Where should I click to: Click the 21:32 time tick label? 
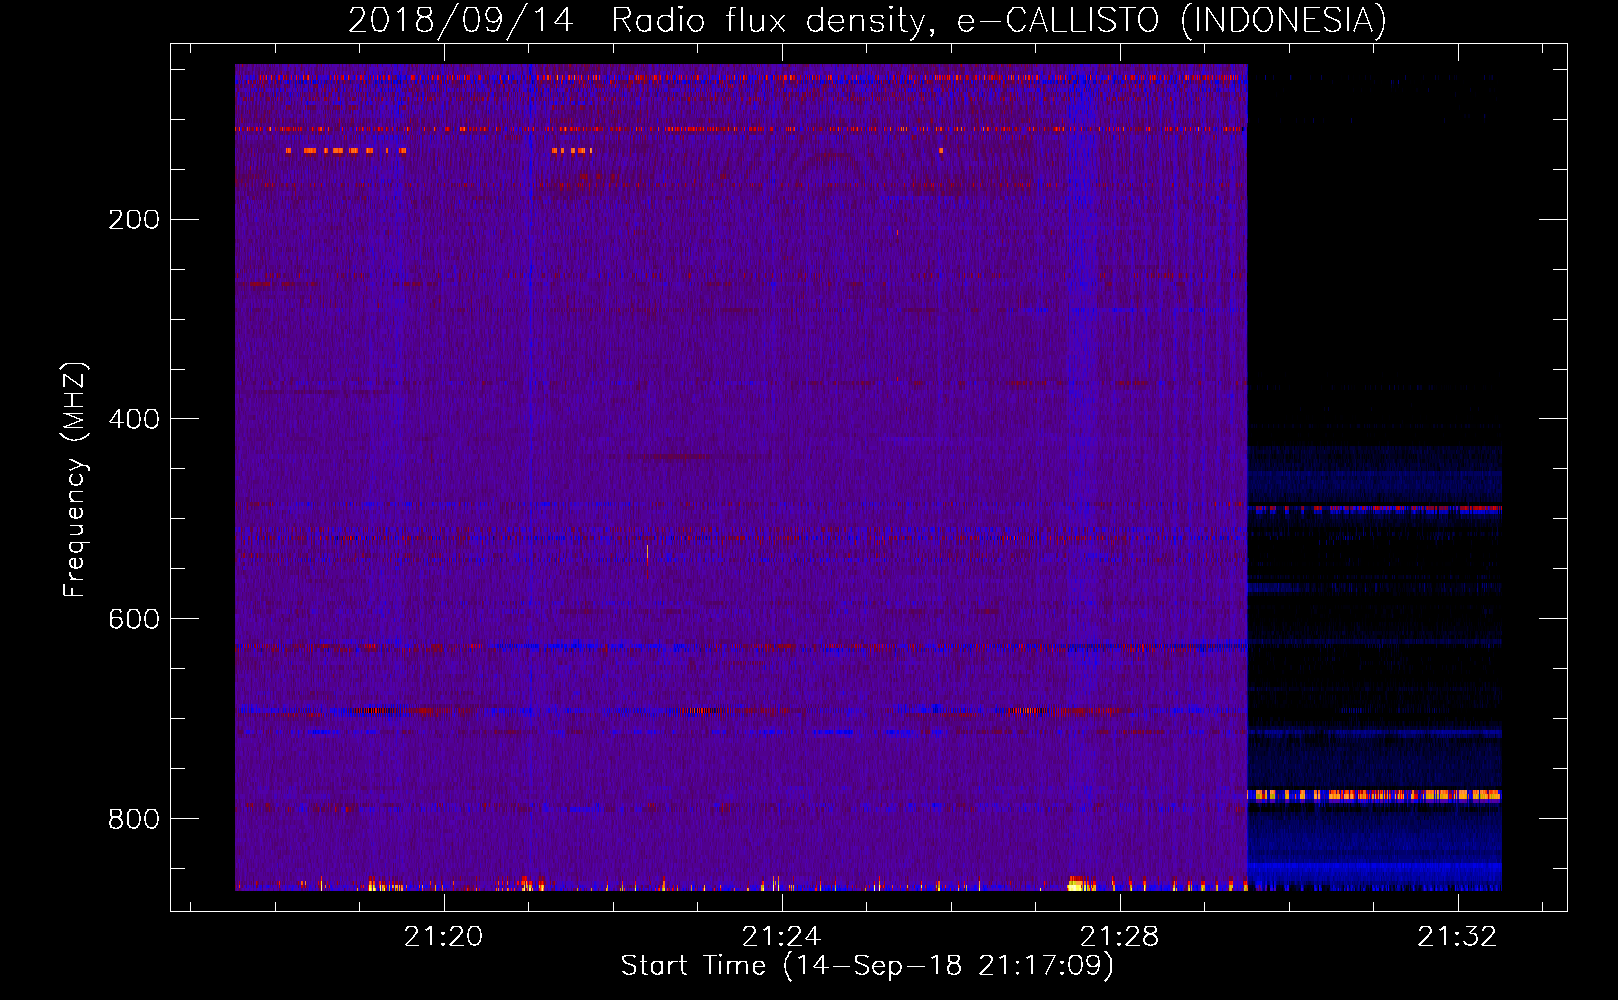click(1457, 937)
